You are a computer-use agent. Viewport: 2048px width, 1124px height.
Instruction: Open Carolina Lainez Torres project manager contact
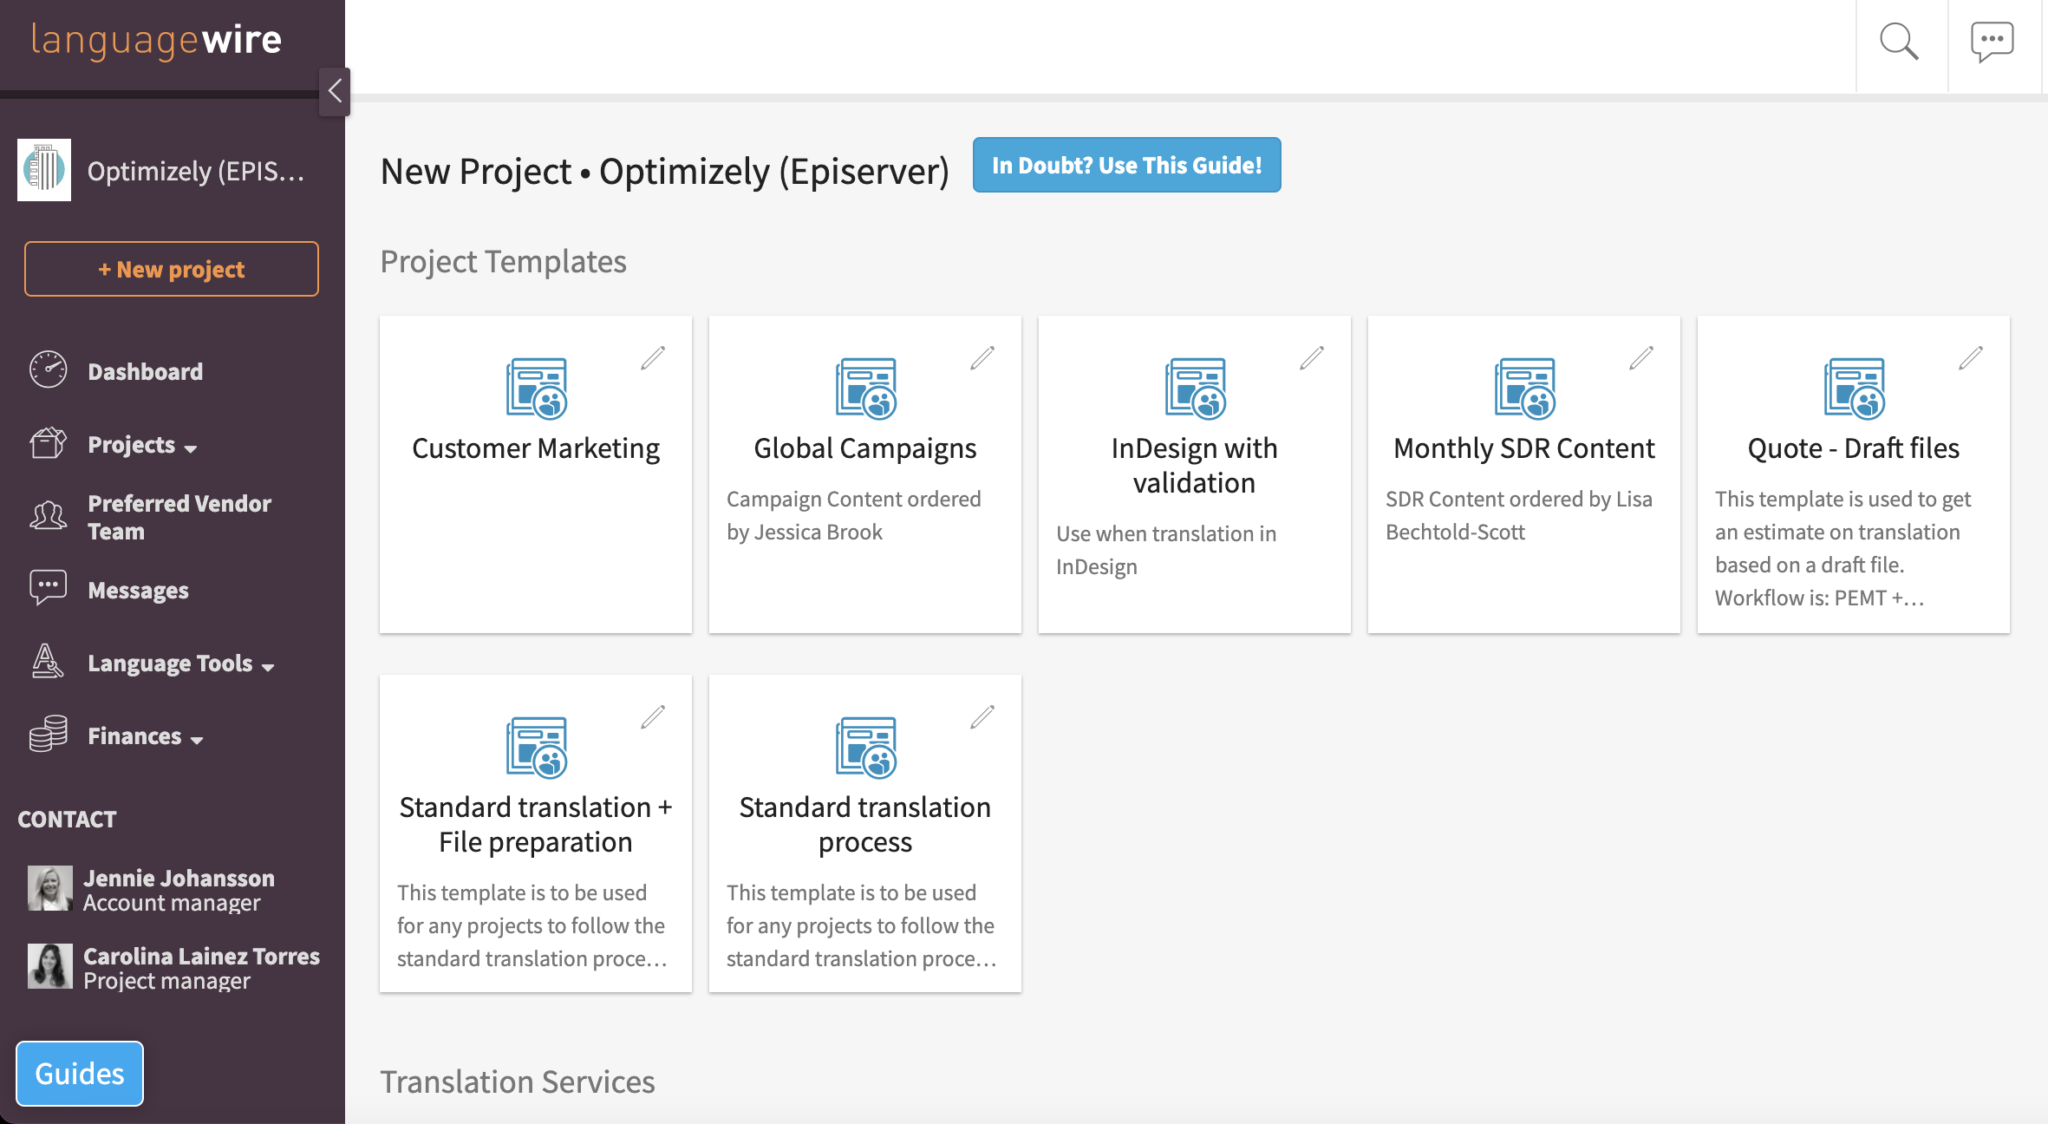(201, 968)
